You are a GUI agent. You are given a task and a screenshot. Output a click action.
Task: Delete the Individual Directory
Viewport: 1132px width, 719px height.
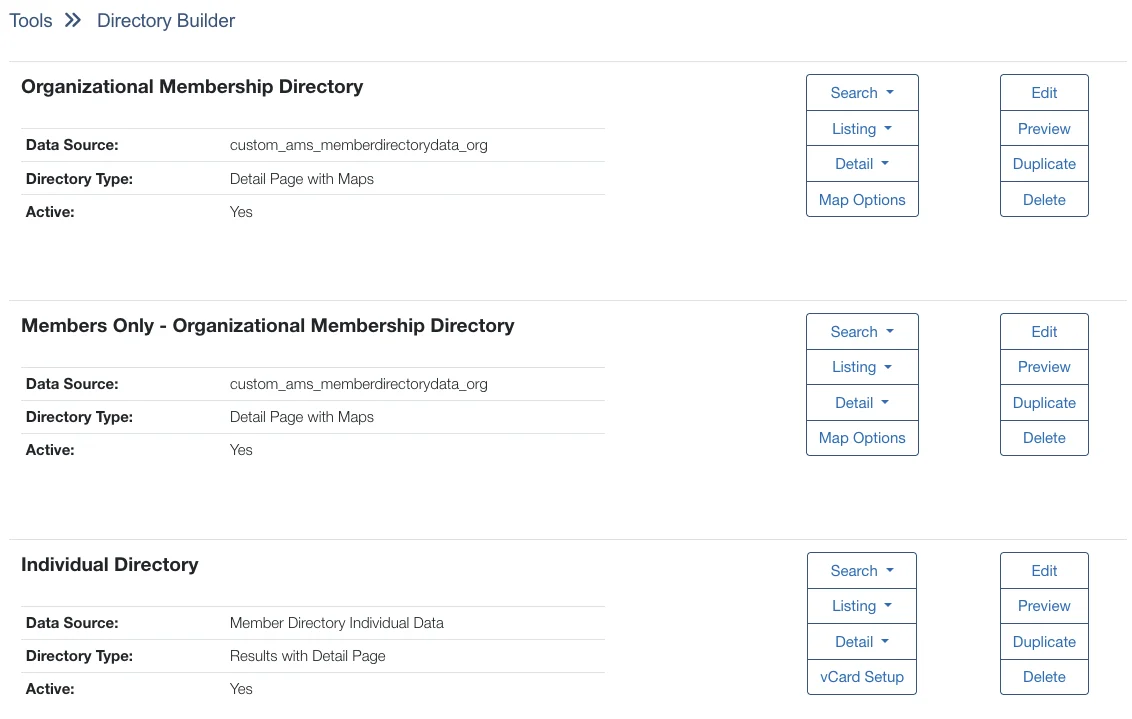pyautogui.click(x=1043, y=676)
